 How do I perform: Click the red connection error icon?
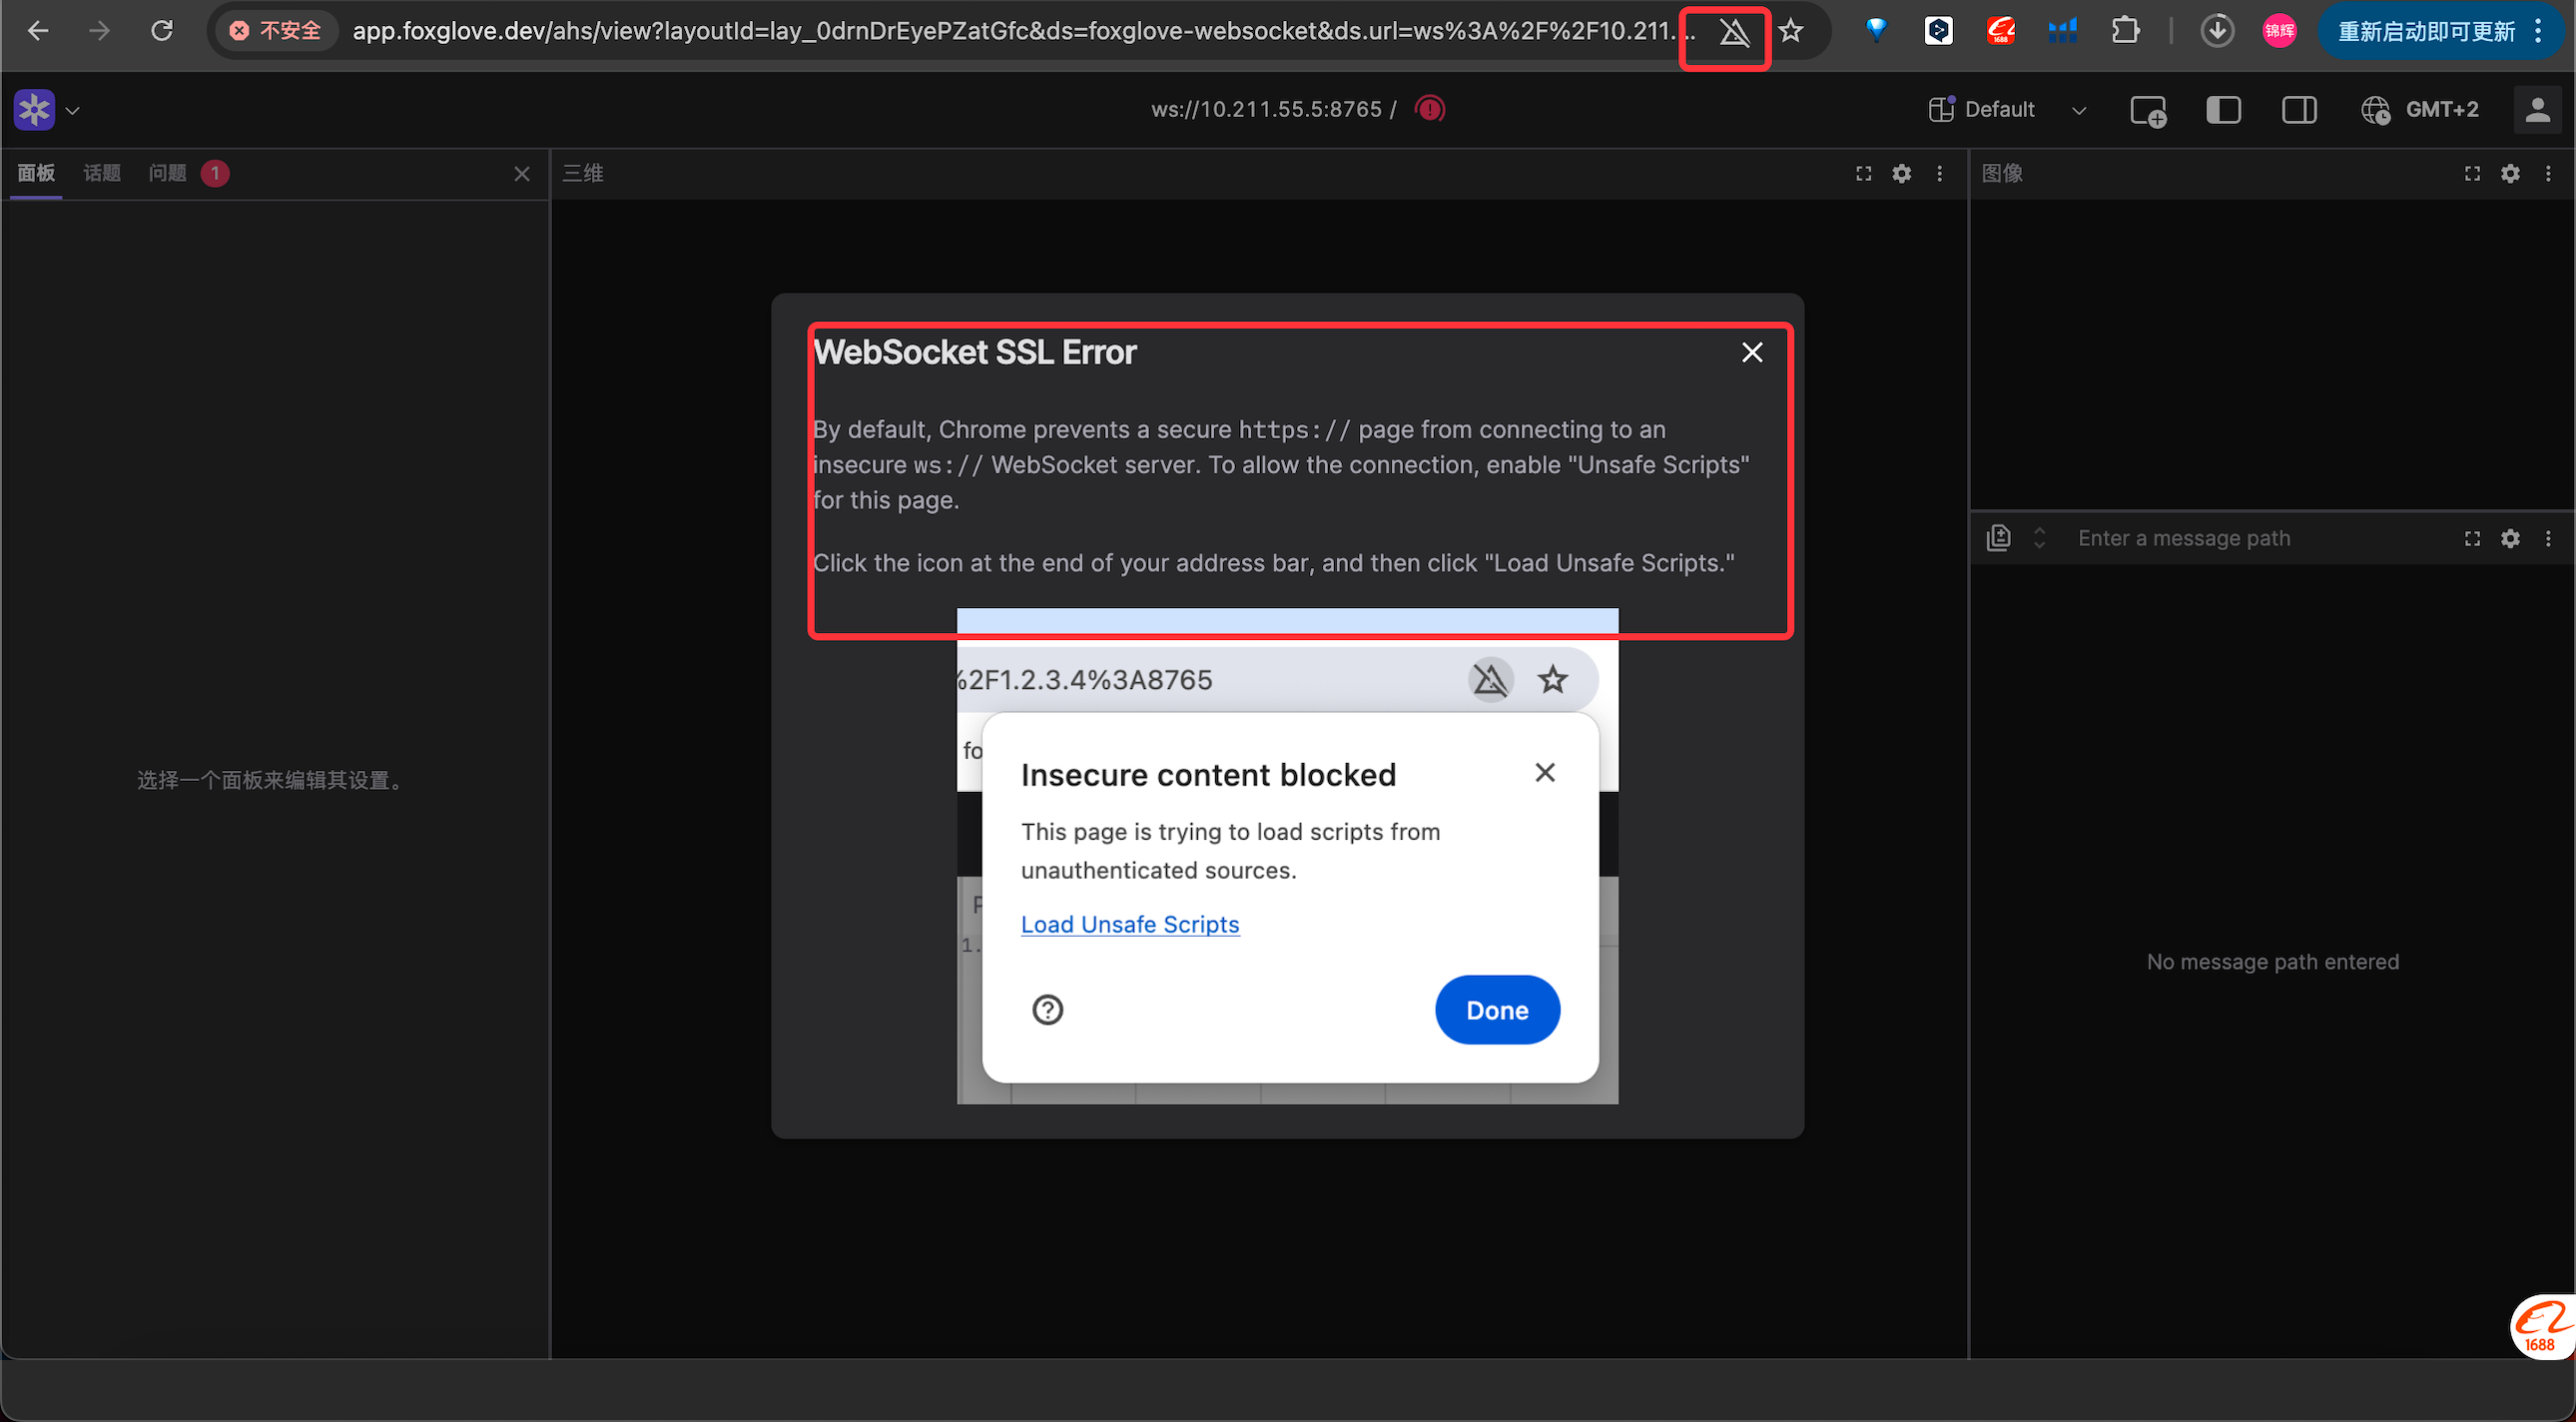(1430, 109)
